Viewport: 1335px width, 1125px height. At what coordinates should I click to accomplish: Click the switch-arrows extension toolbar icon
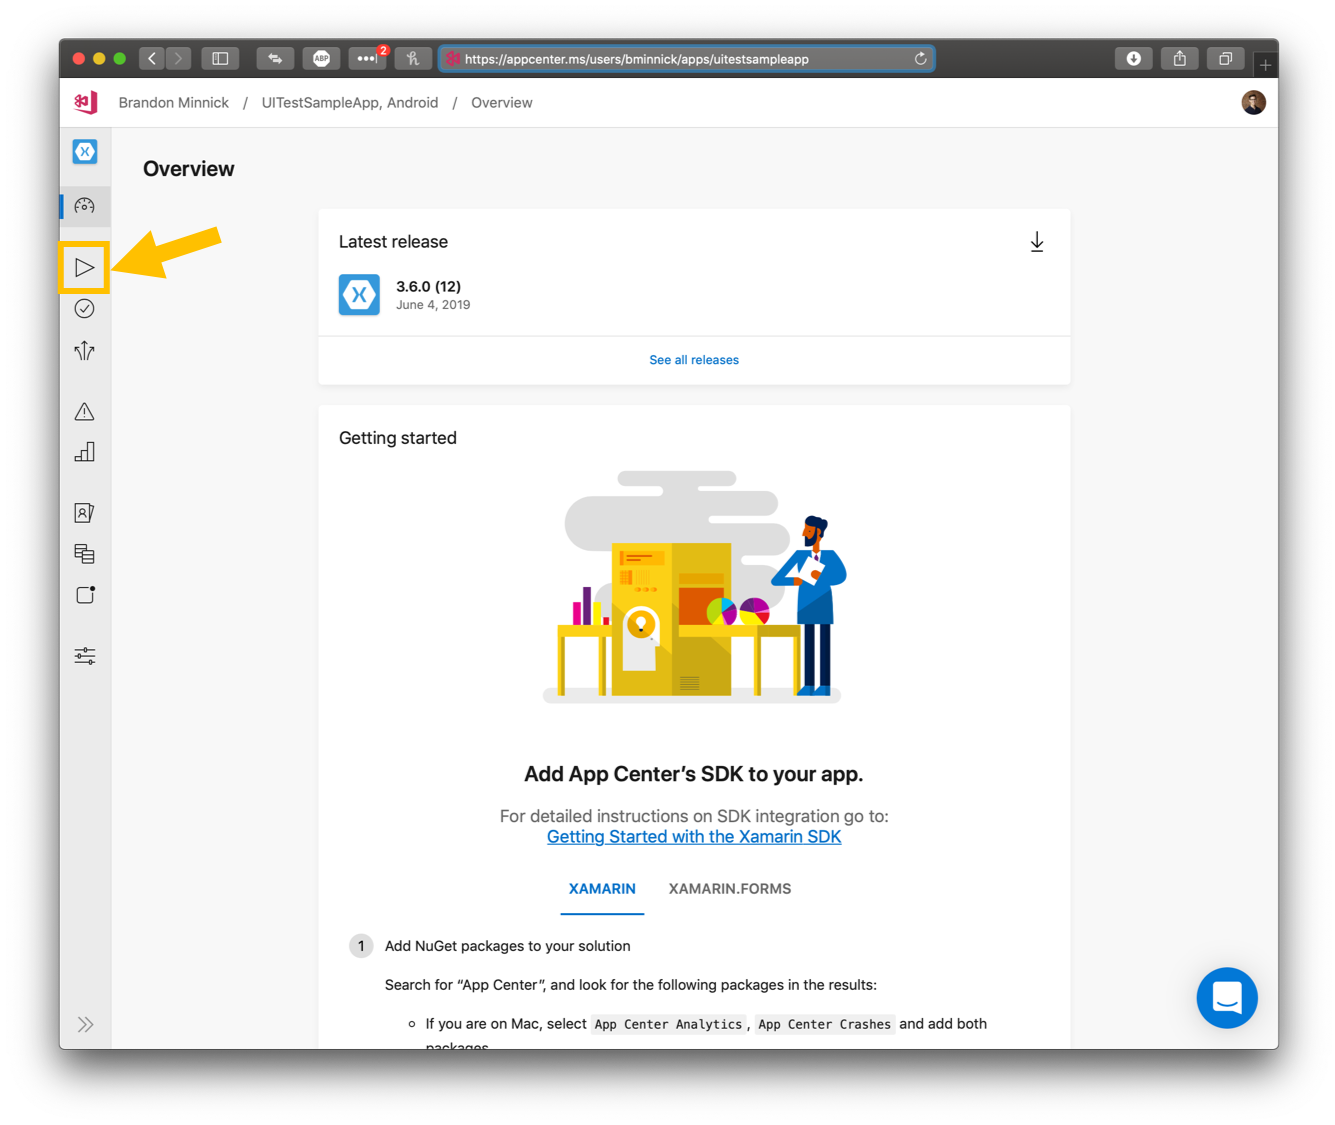(x=274, y=59)
